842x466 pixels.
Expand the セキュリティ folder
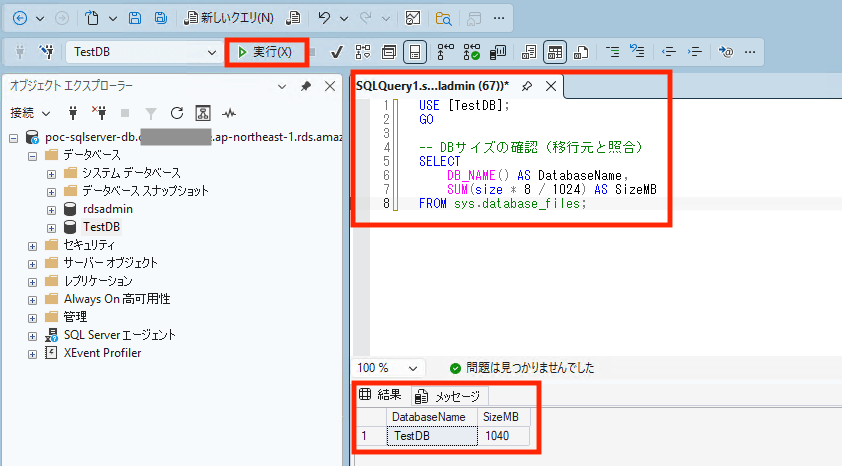pos(32,246)
